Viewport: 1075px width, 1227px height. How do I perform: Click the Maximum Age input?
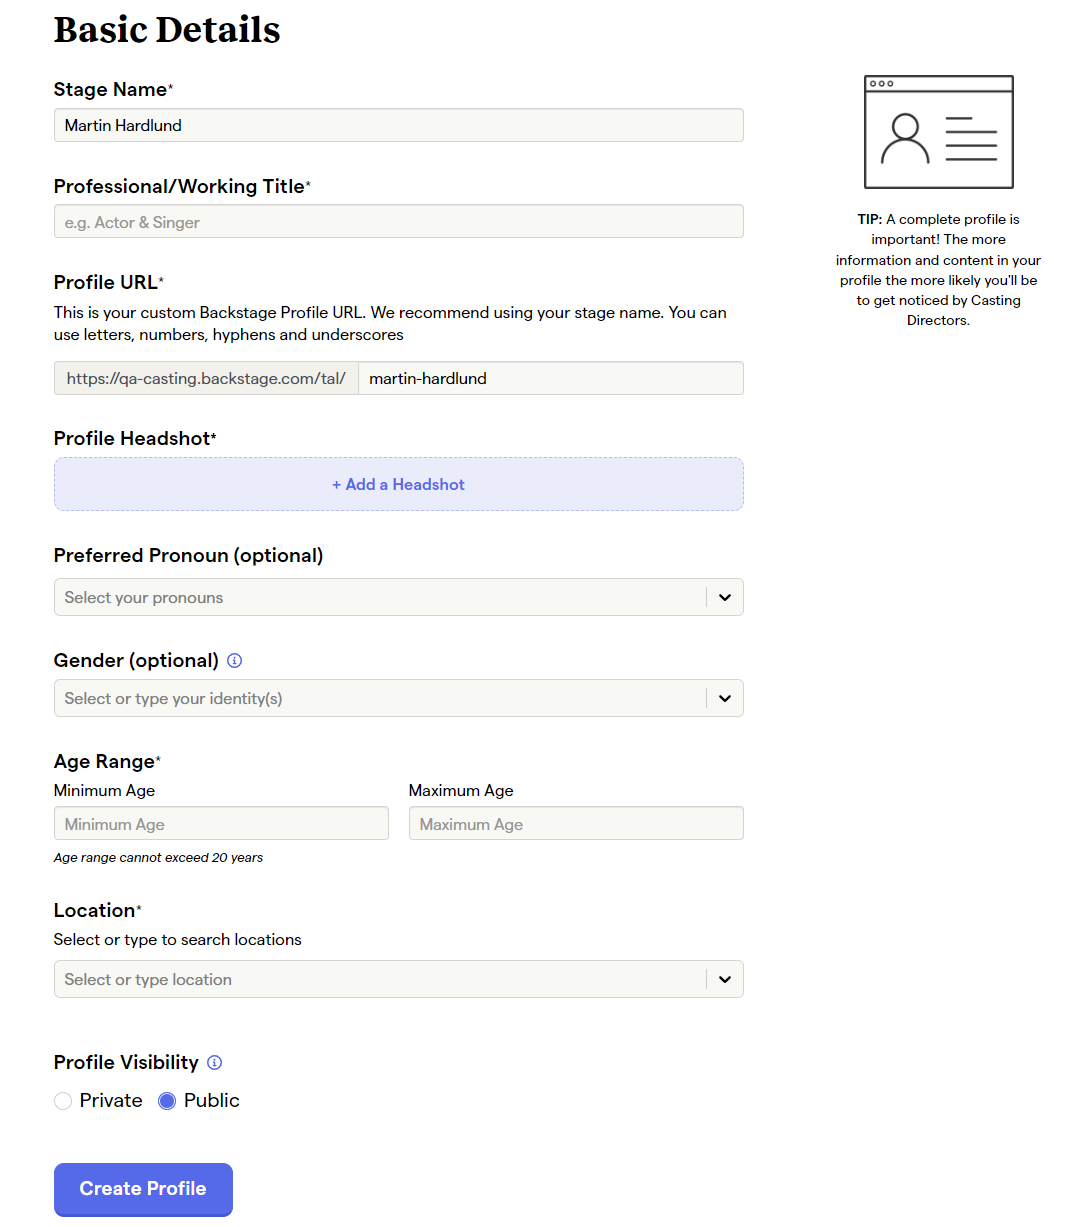point(576,824)
